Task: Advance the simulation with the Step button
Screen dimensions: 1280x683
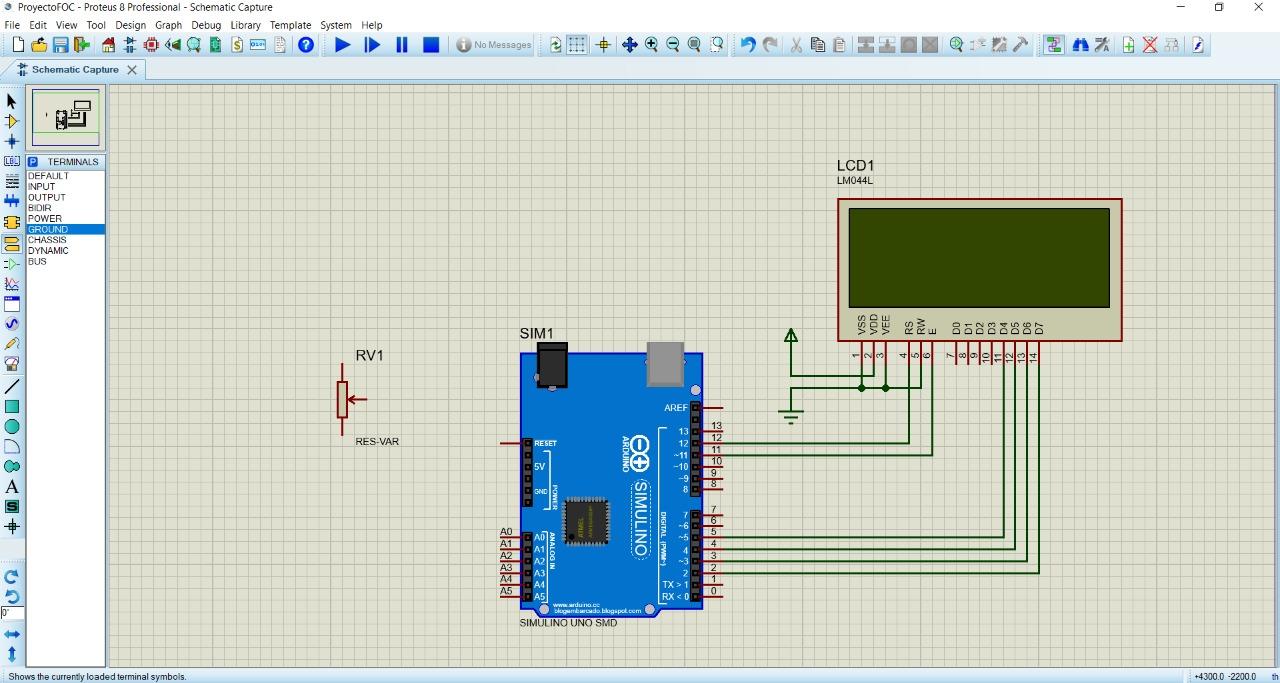Action: coord(372,45)
